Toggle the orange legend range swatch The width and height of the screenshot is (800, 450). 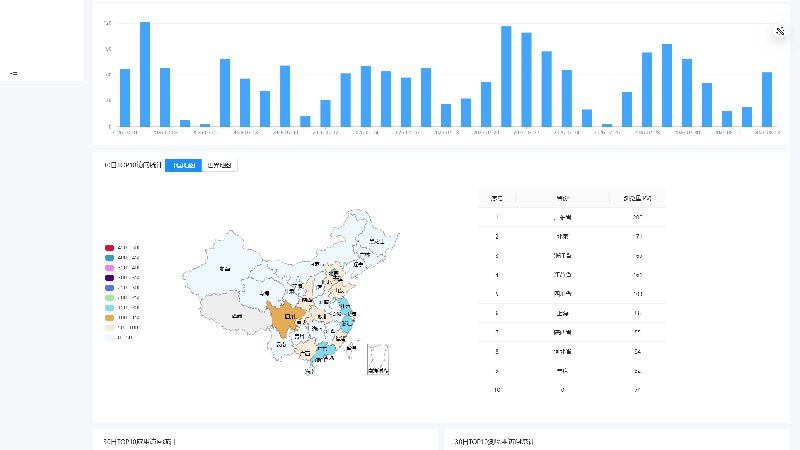click(x=109, y=317)
